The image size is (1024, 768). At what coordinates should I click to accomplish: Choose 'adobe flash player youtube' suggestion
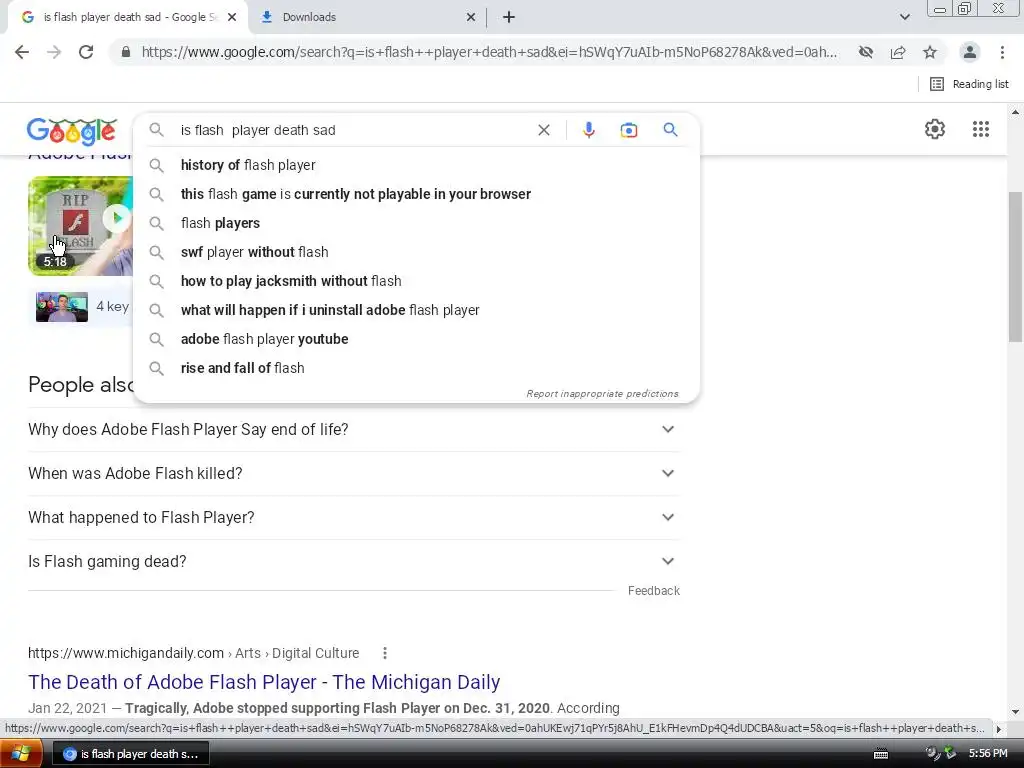pyautogui.click(x=415, y=339)
